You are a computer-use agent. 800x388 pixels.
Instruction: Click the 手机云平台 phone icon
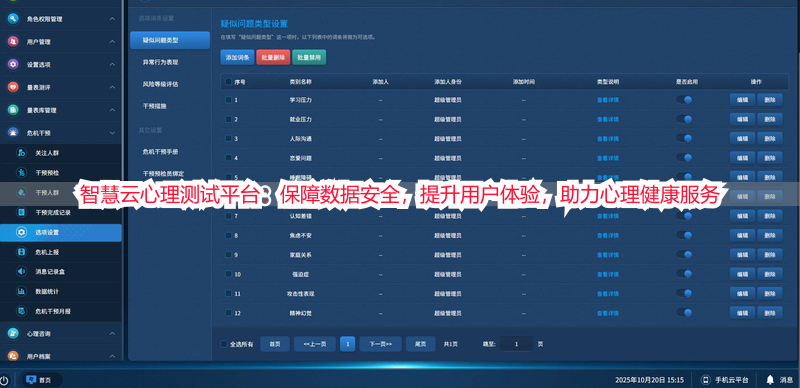tap(706, 380)
